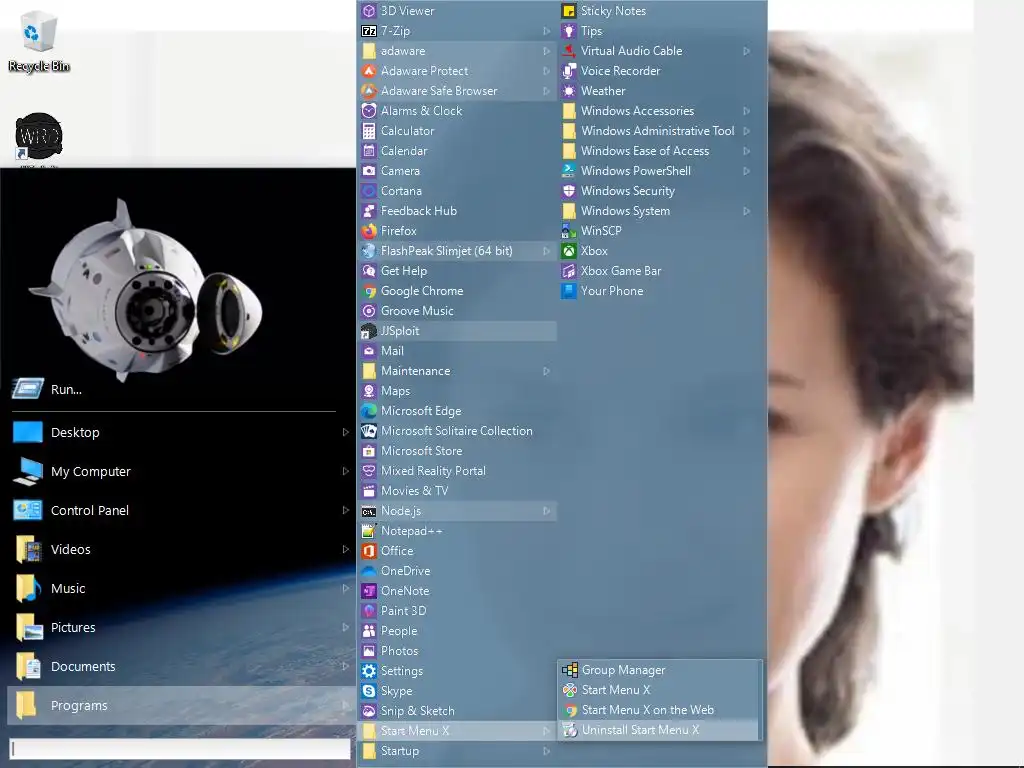Open Feedback Hub
The height and width of the screenshot is (768, 1024).
point(457,211)
